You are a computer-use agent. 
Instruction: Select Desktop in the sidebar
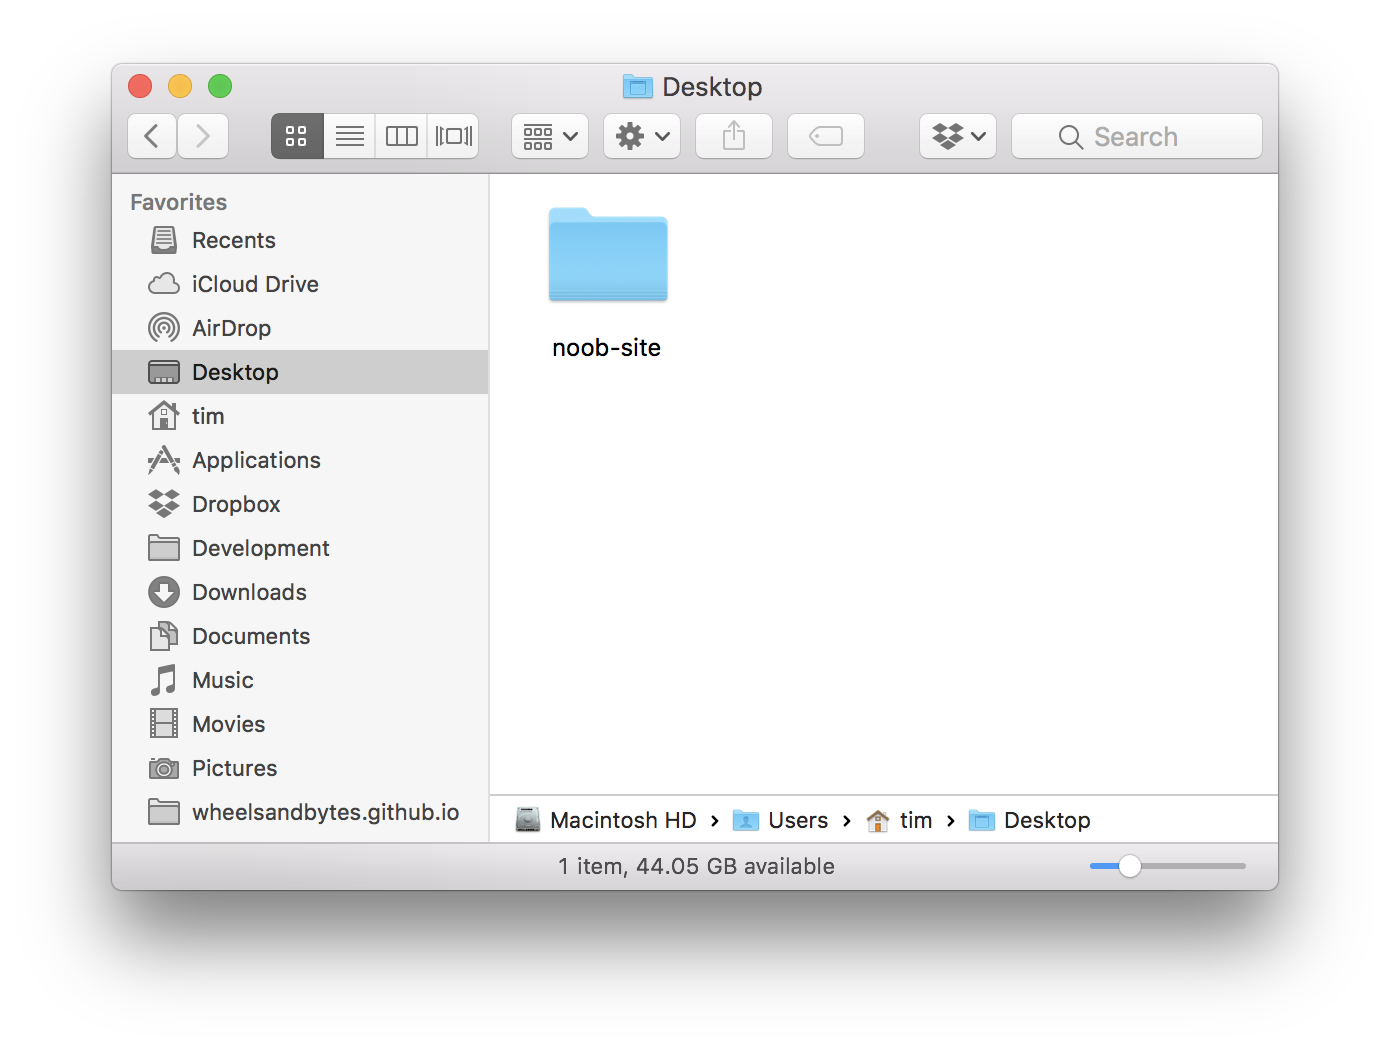pyautogui.click(x=235, y=372)
